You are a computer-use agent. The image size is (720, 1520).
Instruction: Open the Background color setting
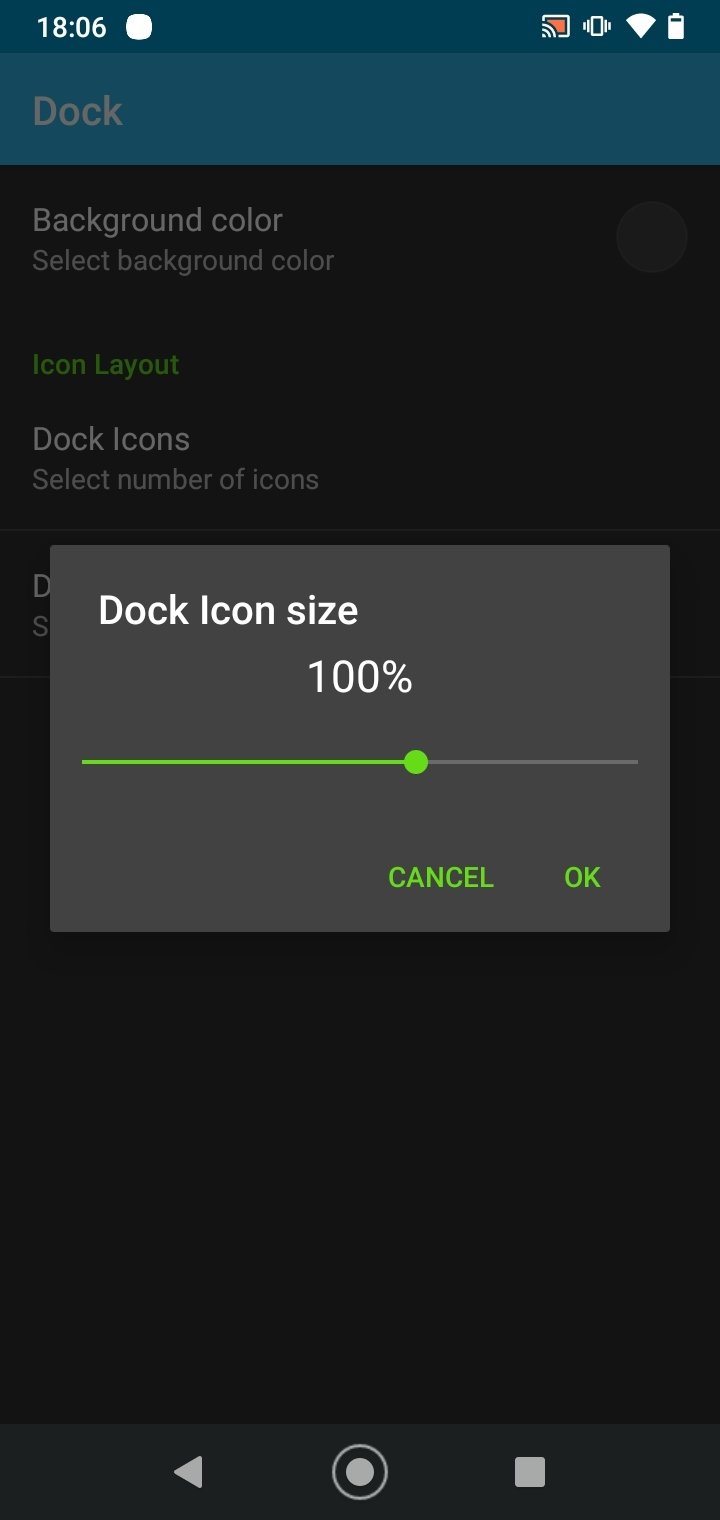(x=360, y=238)
